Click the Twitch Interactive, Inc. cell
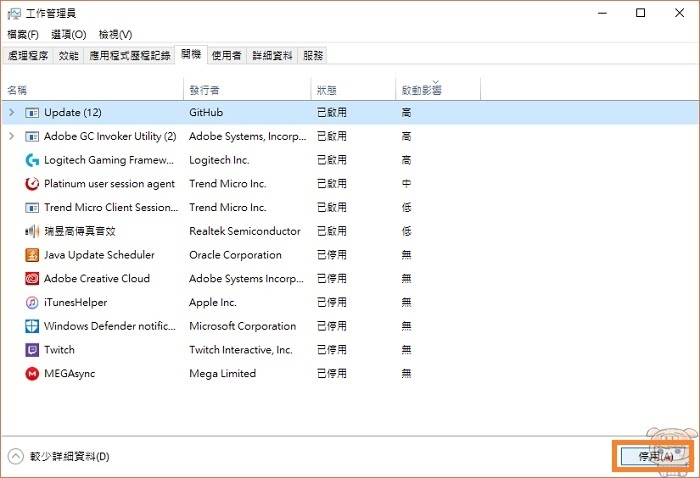Screen dimensions: 700x478 [x=241, y=349]
